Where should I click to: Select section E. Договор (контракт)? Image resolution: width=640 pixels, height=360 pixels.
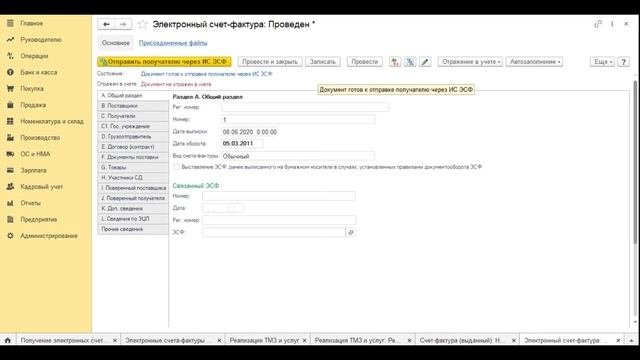133,147
